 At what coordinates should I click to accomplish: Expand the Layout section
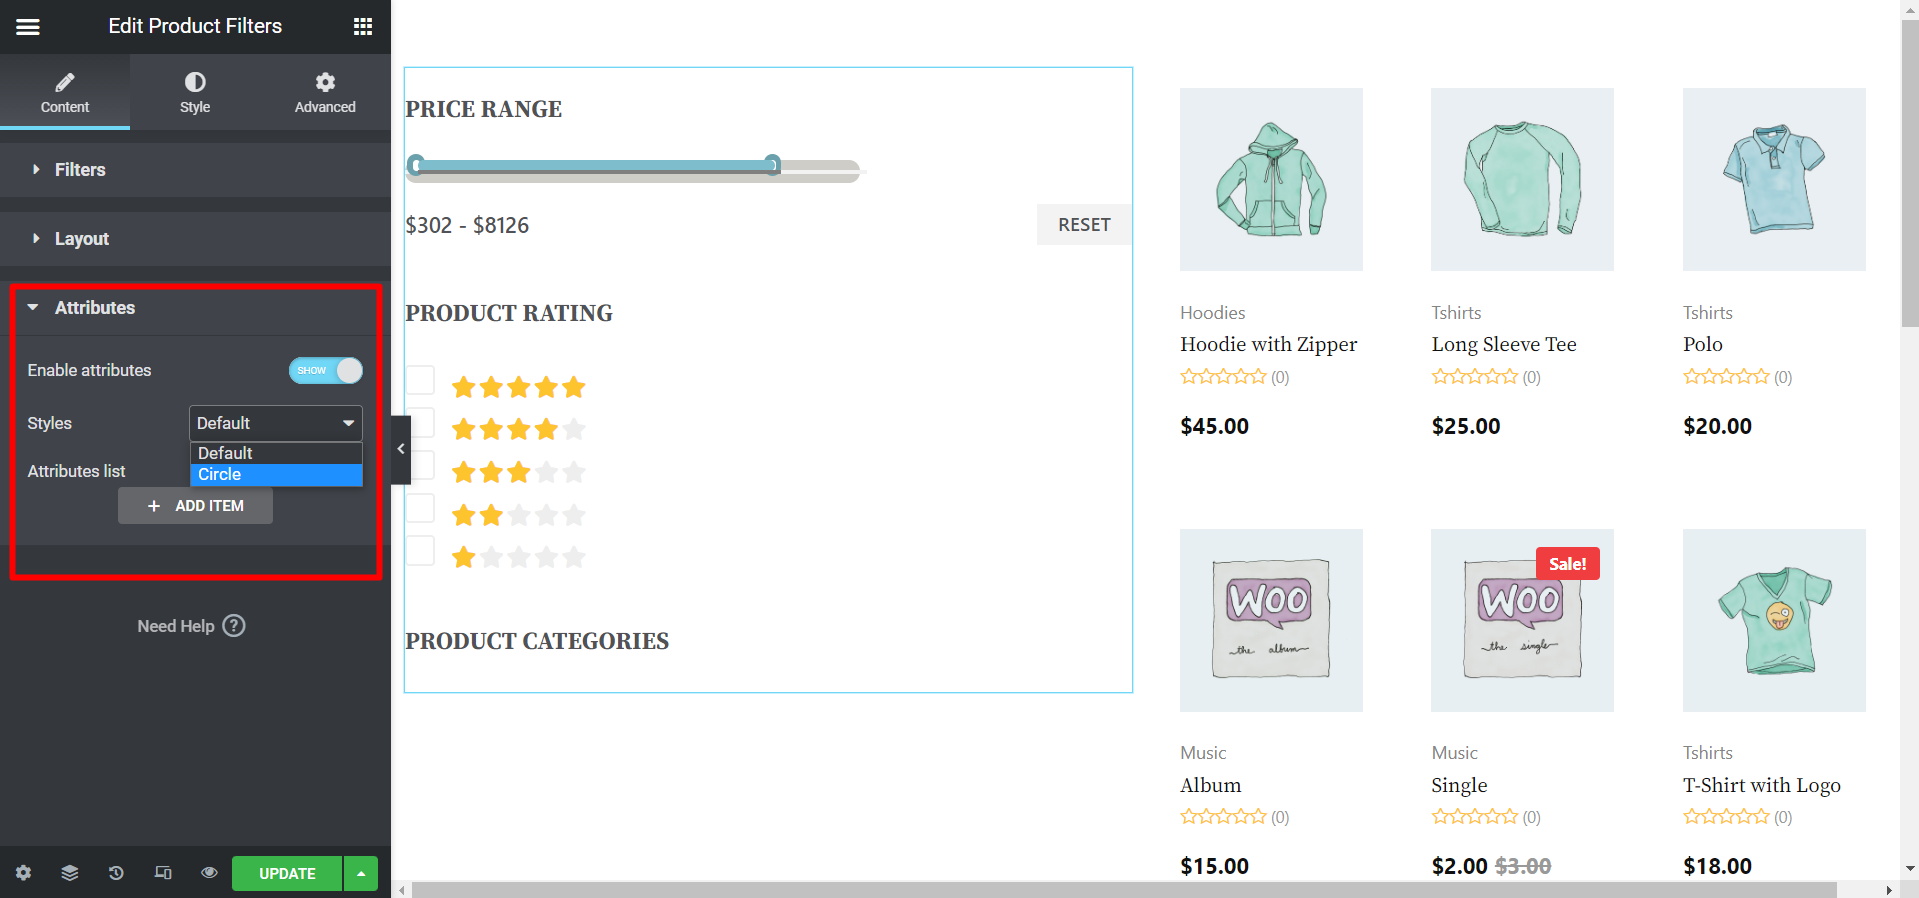click(x=82, y=239)
